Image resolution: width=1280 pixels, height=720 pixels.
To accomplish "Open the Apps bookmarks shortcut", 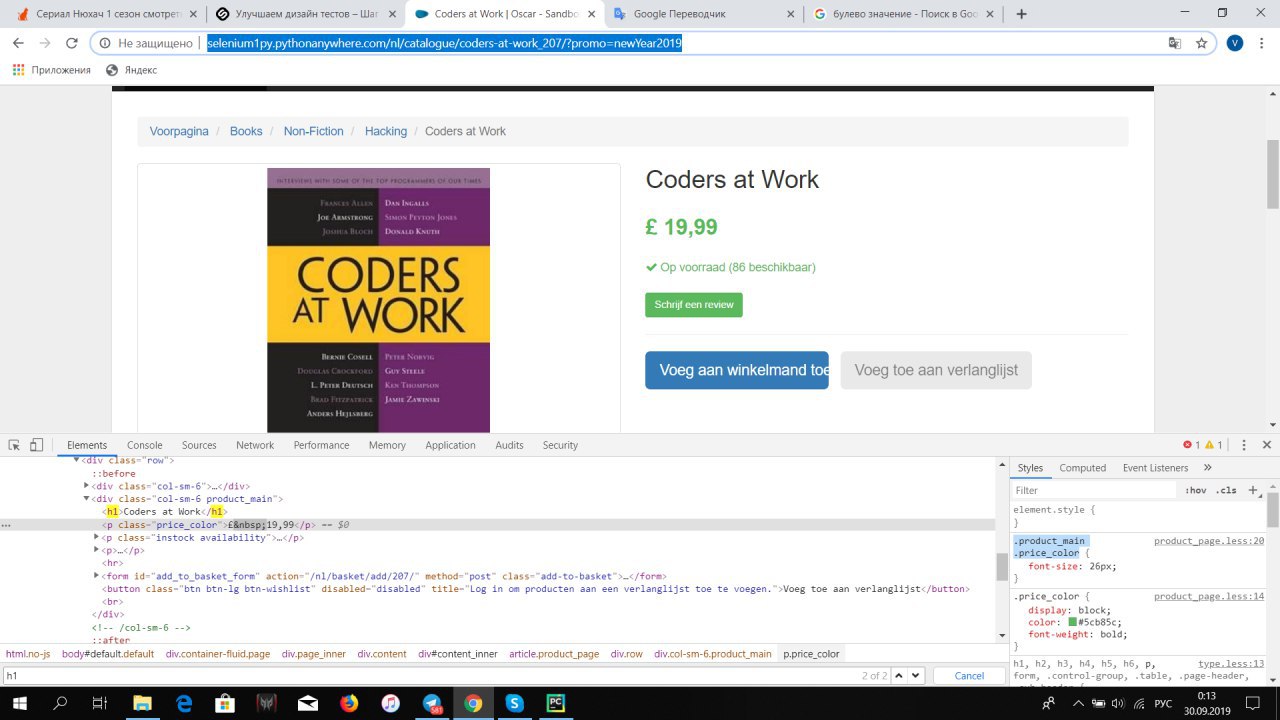I will point(51,70).
